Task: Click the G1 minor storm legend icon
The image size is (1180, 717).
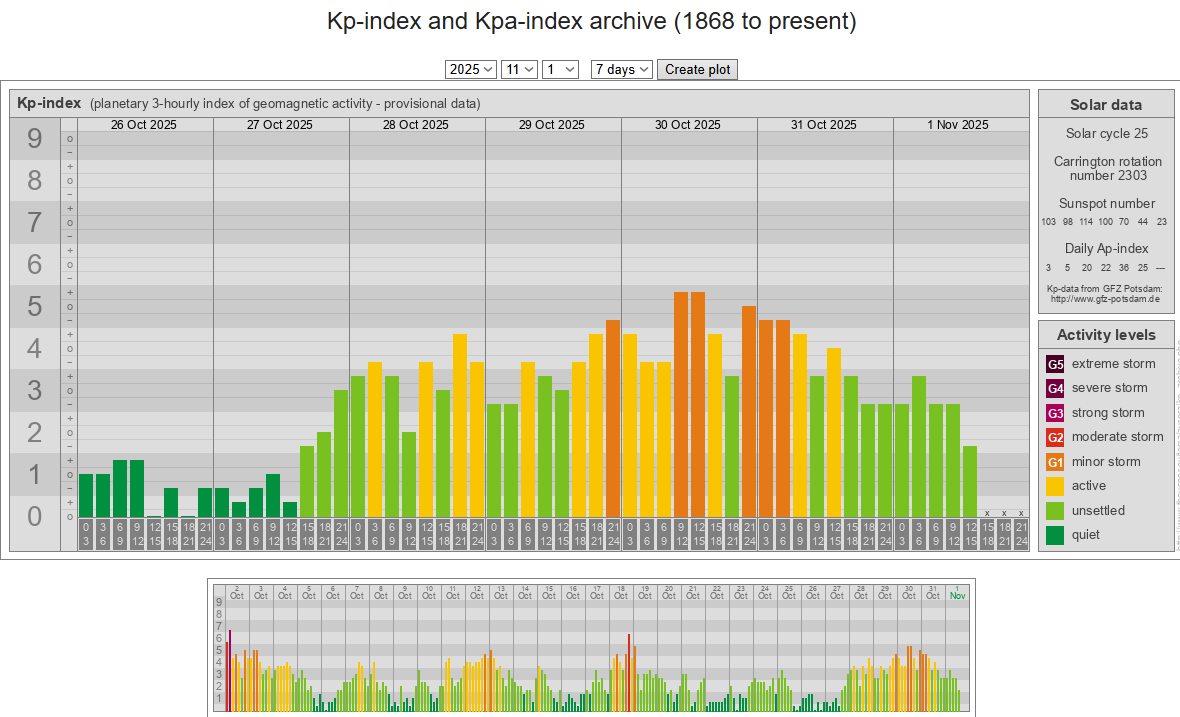Action: (1055, 462)
